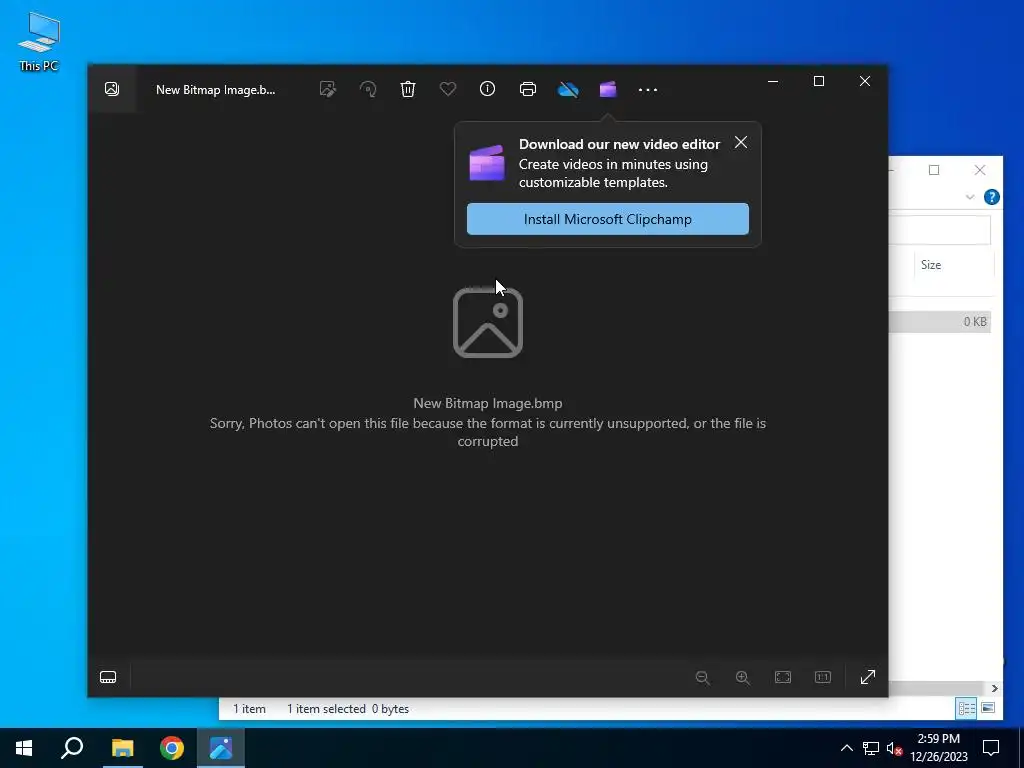Enter full screen with the arrows icon
The width and height of the screenshot is (1024, 768).
pyautogui.click(x=867, y=677)
